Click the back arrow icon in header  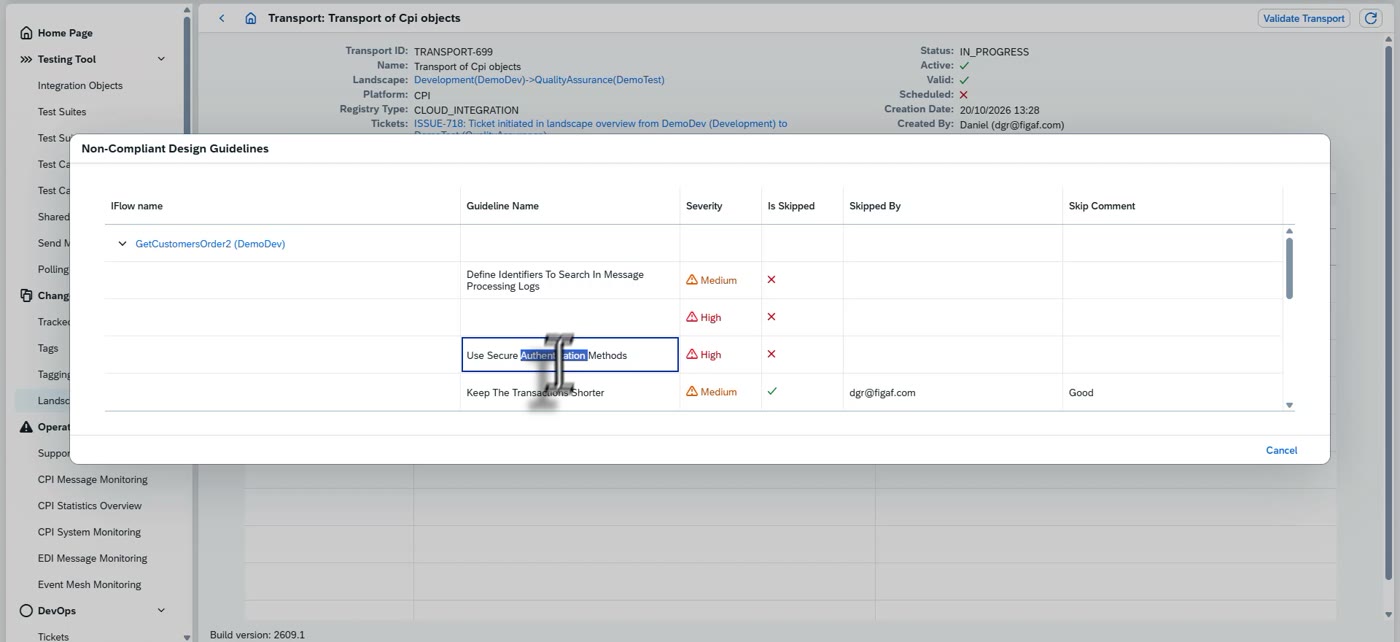tap(222, 18)
